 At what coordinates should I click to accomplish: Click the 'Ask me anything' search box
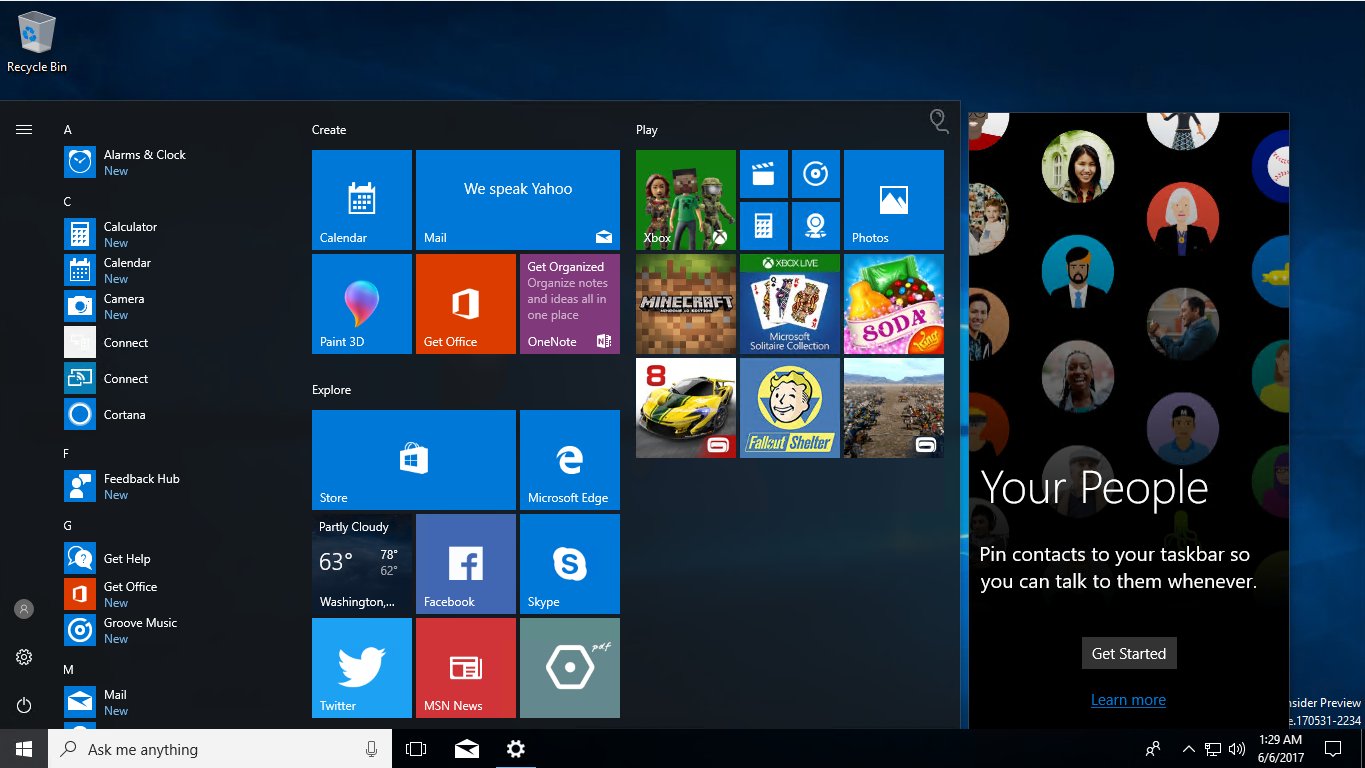[220, 748]
